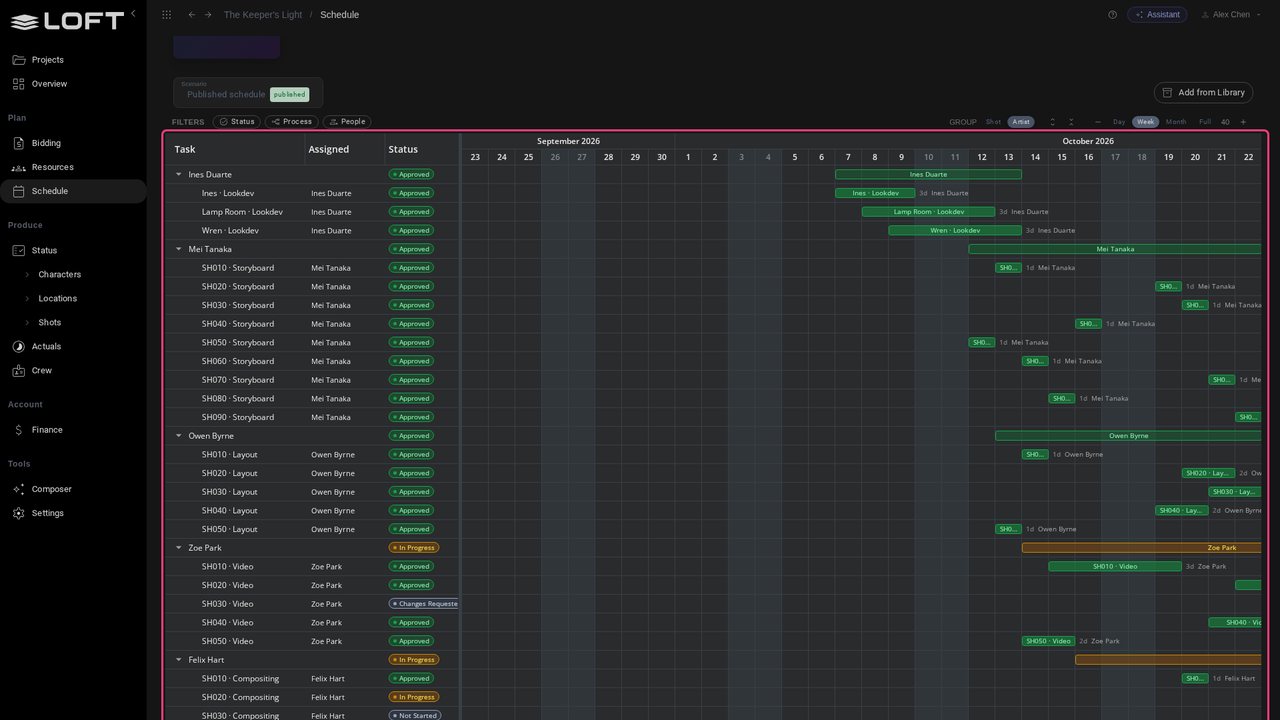Collapse the sidebar with the chevron beside LOFT
The width and height of the screenshot is (1280, 720).
point(133,14)
